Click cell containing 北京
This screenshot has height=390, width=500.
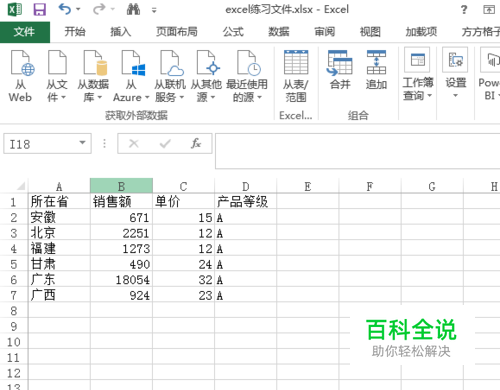click(59, 233)
